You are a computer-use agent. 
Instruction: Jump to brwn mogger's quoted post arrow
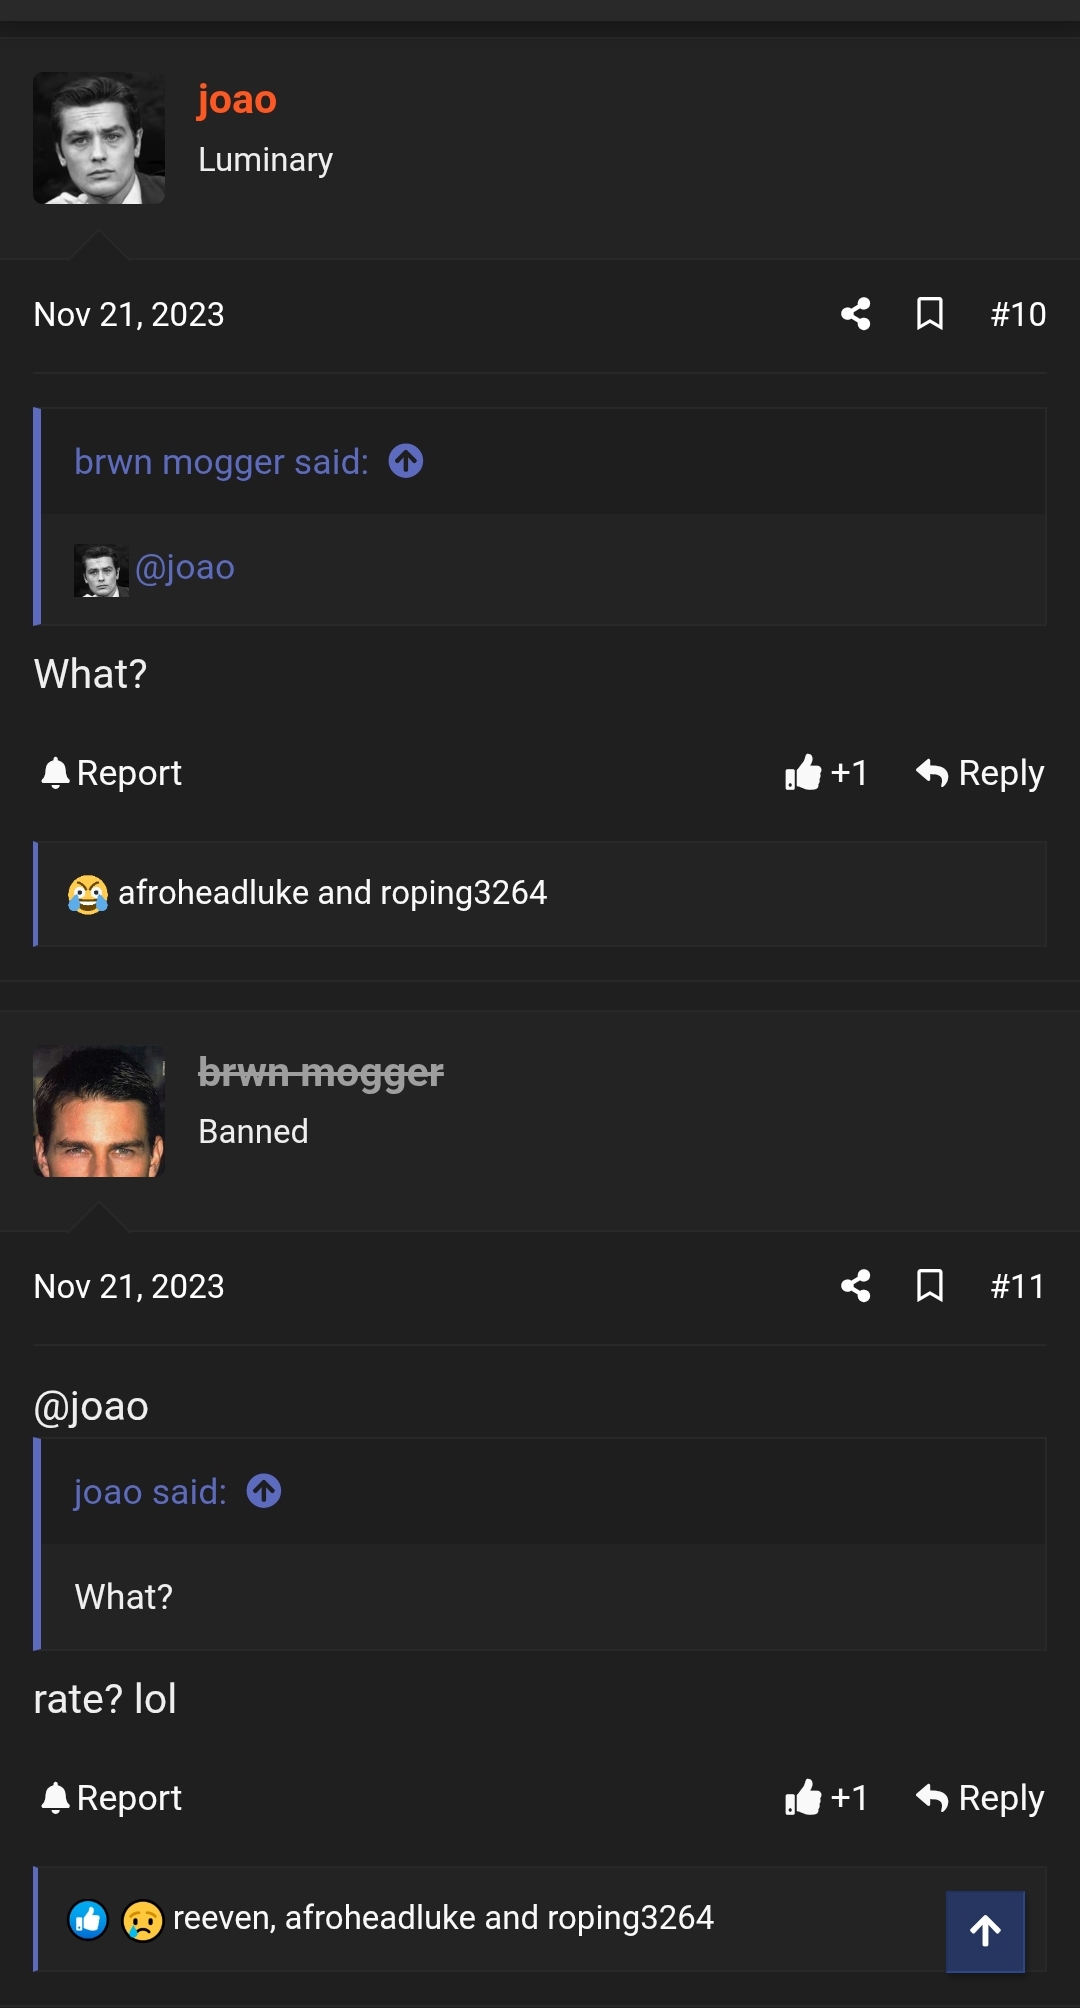(406, 462)
